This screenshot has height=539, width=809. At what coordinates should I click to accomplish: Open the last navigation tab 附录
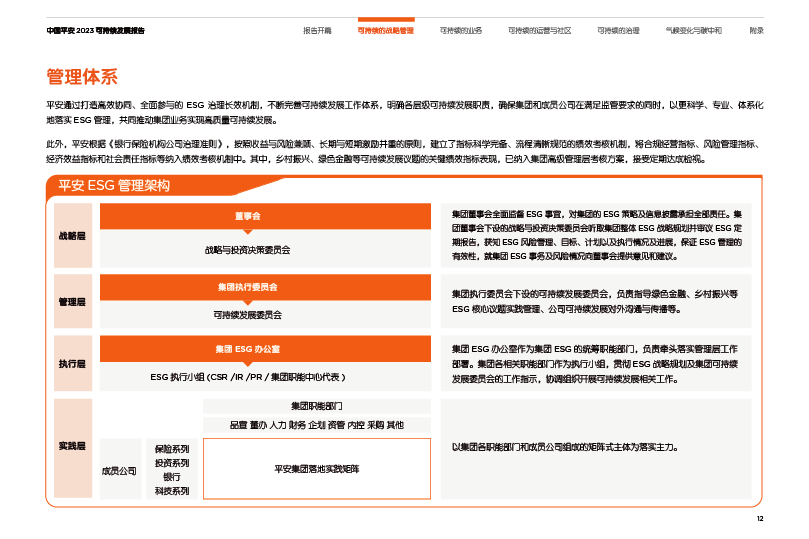[757, 31]
